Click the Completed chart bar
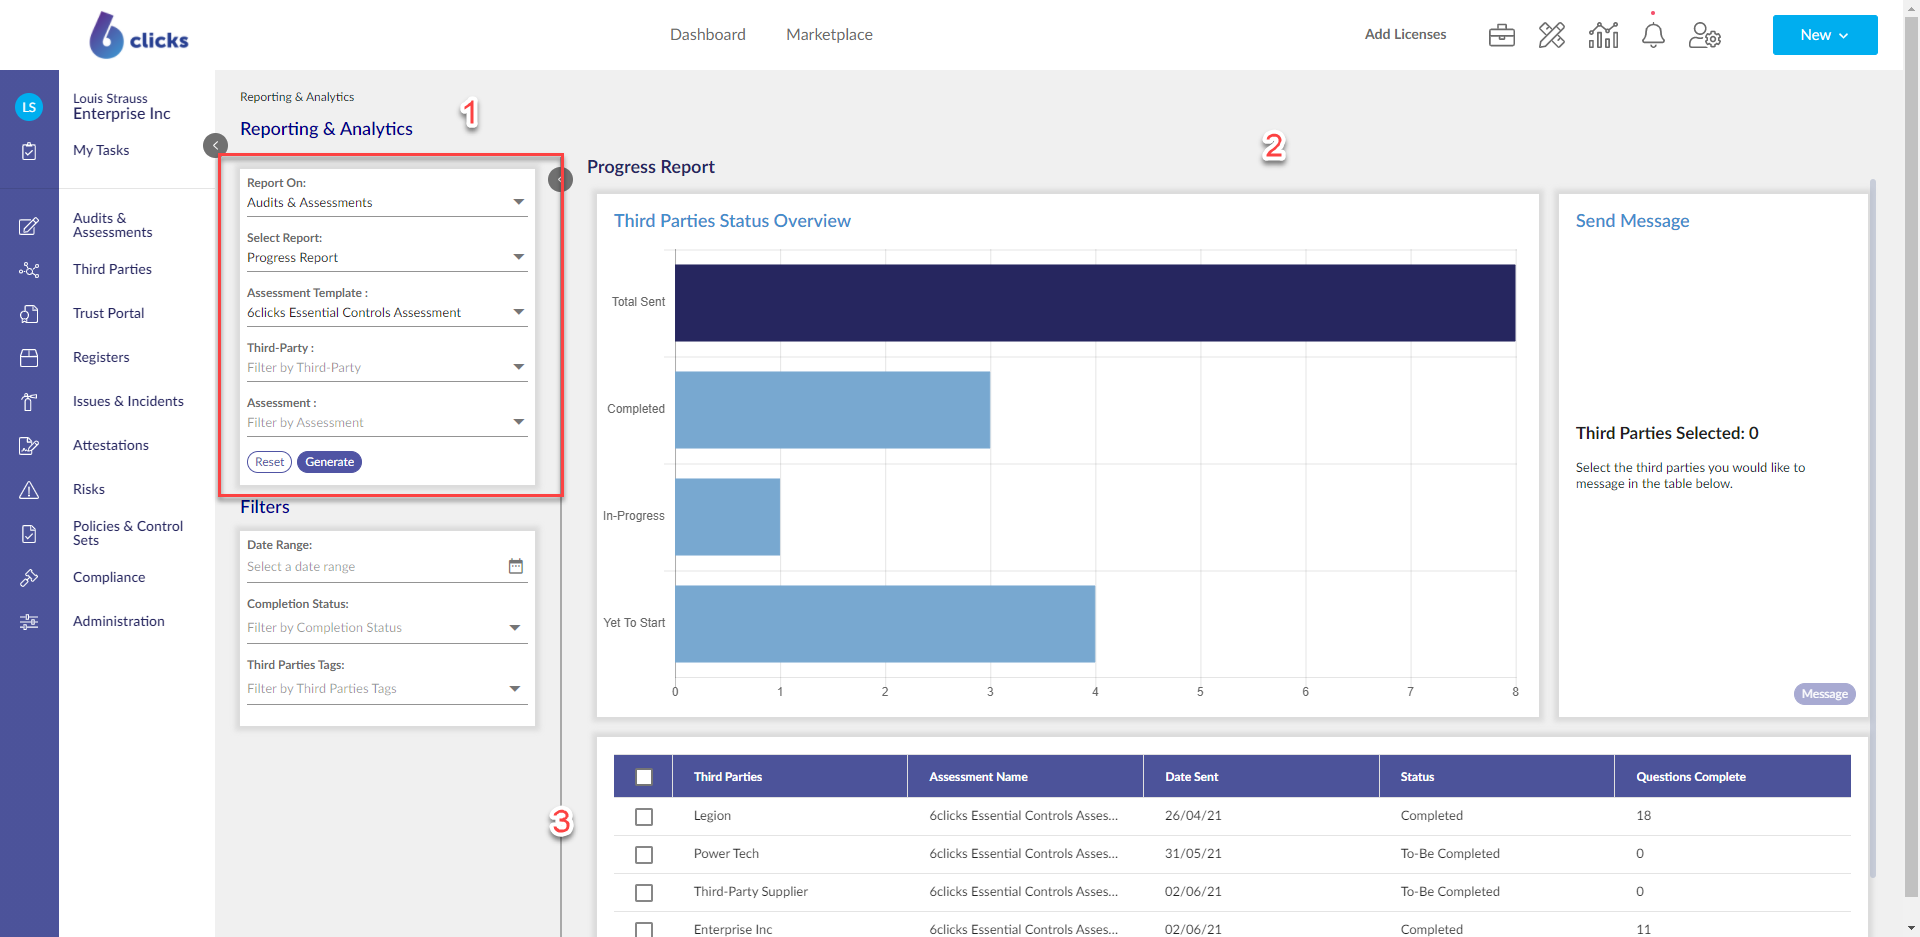Image resolution: width=1920 pixels, height=937 pixels. click(832, 410)
